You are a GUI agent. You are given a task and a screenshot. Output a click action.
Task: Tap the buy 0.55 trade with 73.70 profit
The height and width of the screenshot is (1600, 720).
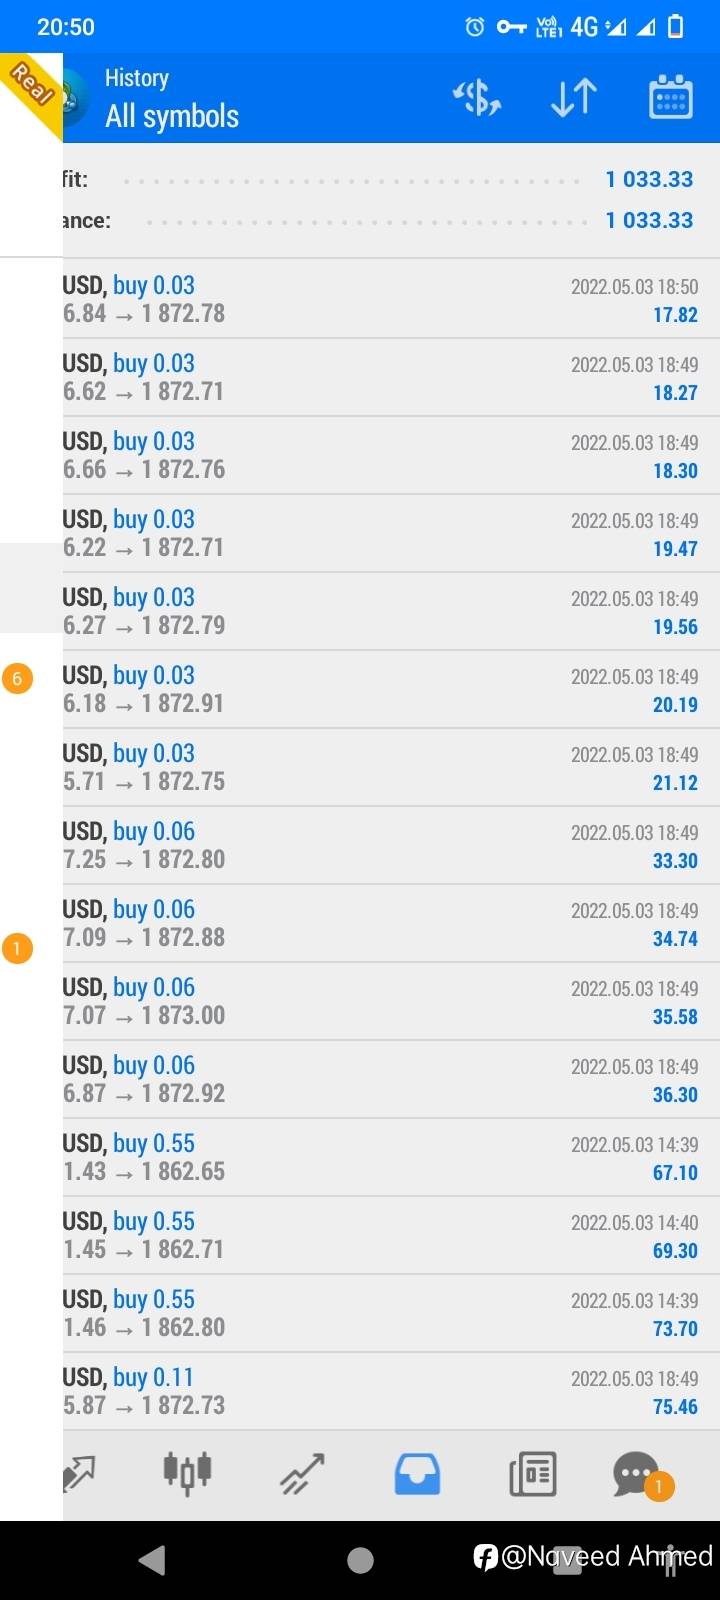tap(390, 1313)
